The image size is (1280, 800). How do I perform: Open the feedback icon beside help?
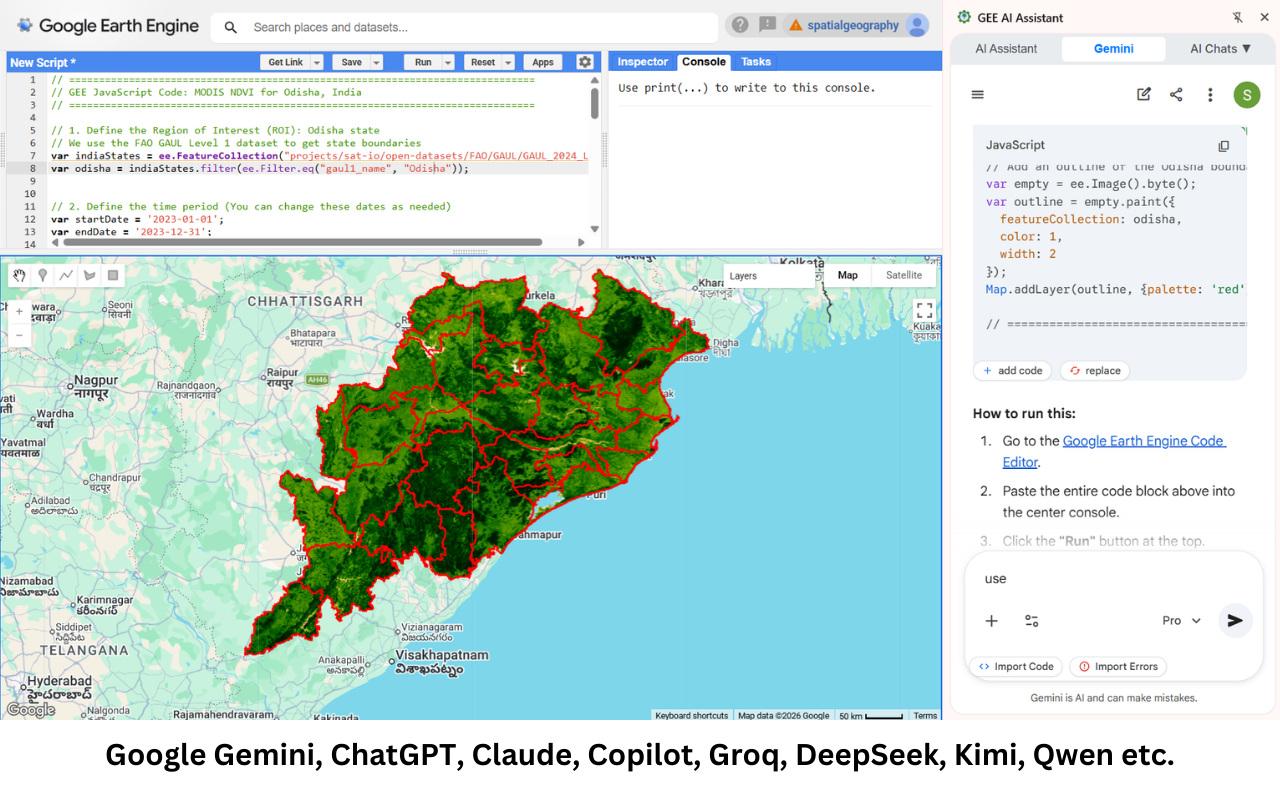(767, 25)
